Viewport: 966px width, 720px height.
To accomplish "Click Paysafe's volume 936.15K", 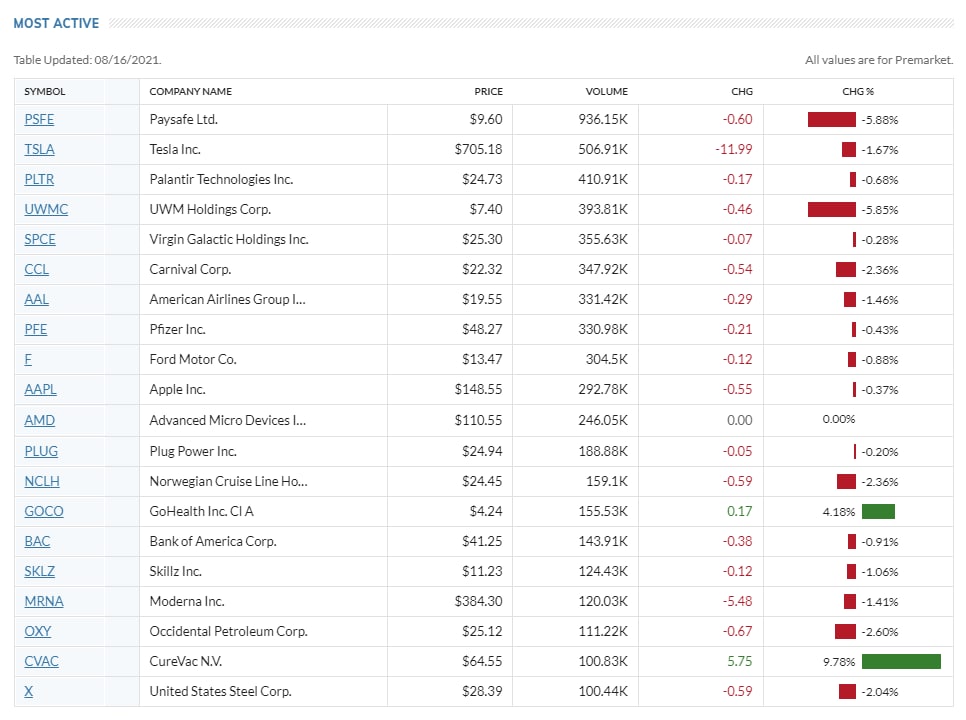I will point(603,119).
